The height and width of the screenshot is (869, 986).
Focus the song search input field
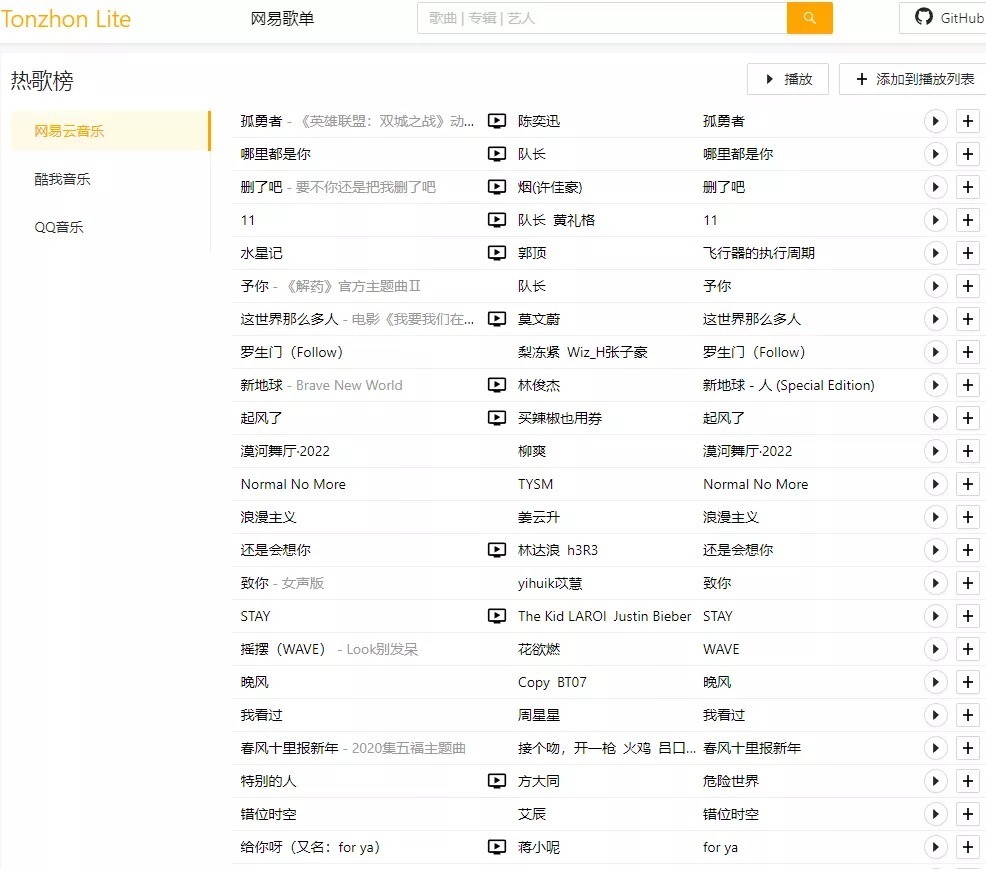(602, 18)
